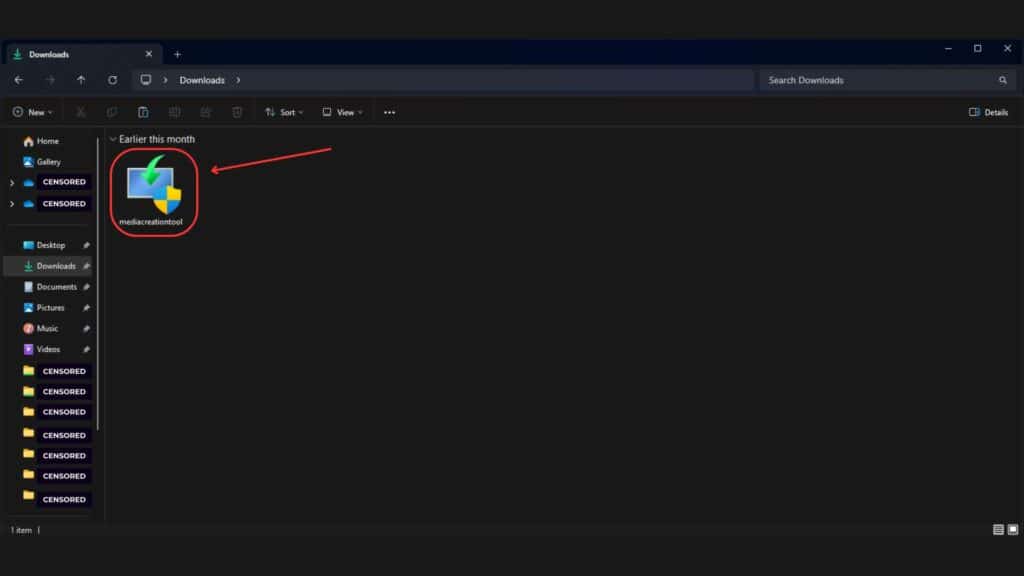Open the View dropdown
Viewport: 1024px width, 576px height.
[x=342, y=112]
